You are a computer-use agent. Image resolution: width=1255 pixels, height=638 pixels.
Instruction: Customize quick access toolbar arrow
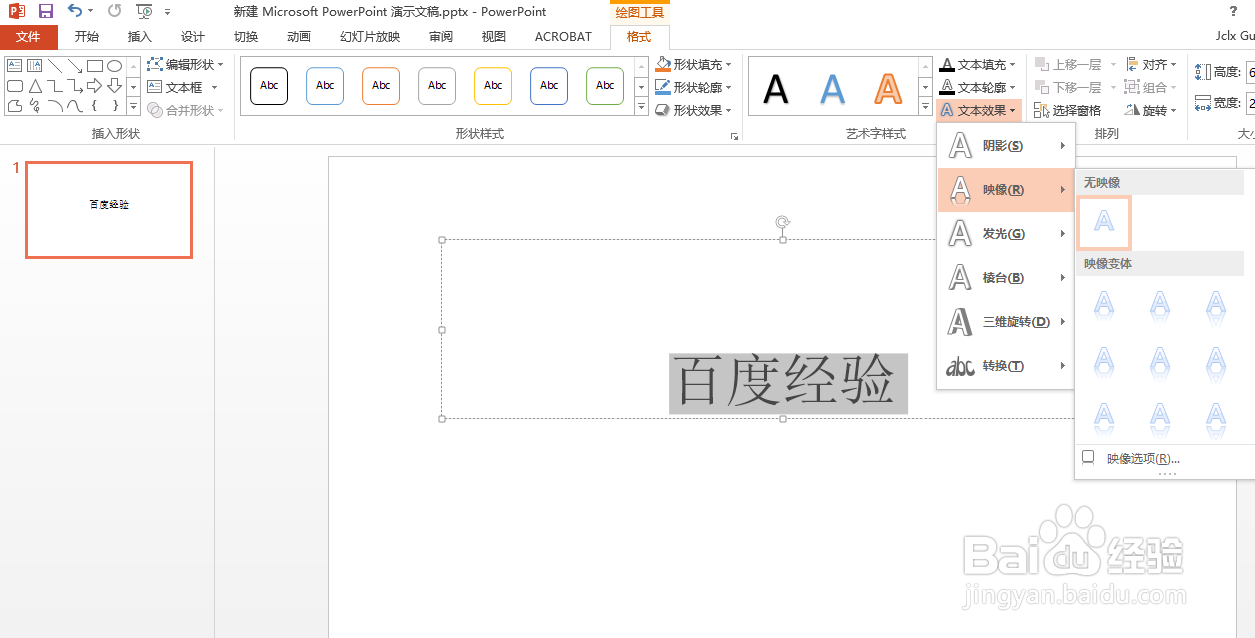tap(167, 12)
